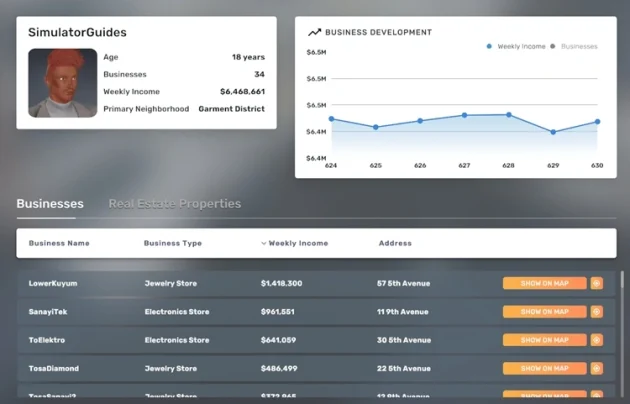Click the $486,499 weekly income value
Image resolution: width=630 pixels, height=404 pixels.
279,369
